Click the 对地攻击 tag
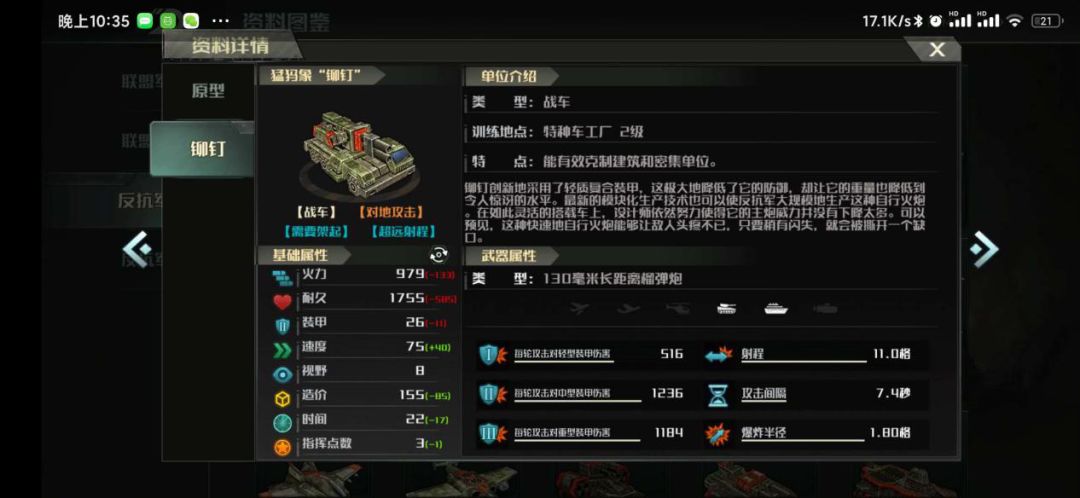Viewport: 1080px width, 498px height. [x=391, y=213]
